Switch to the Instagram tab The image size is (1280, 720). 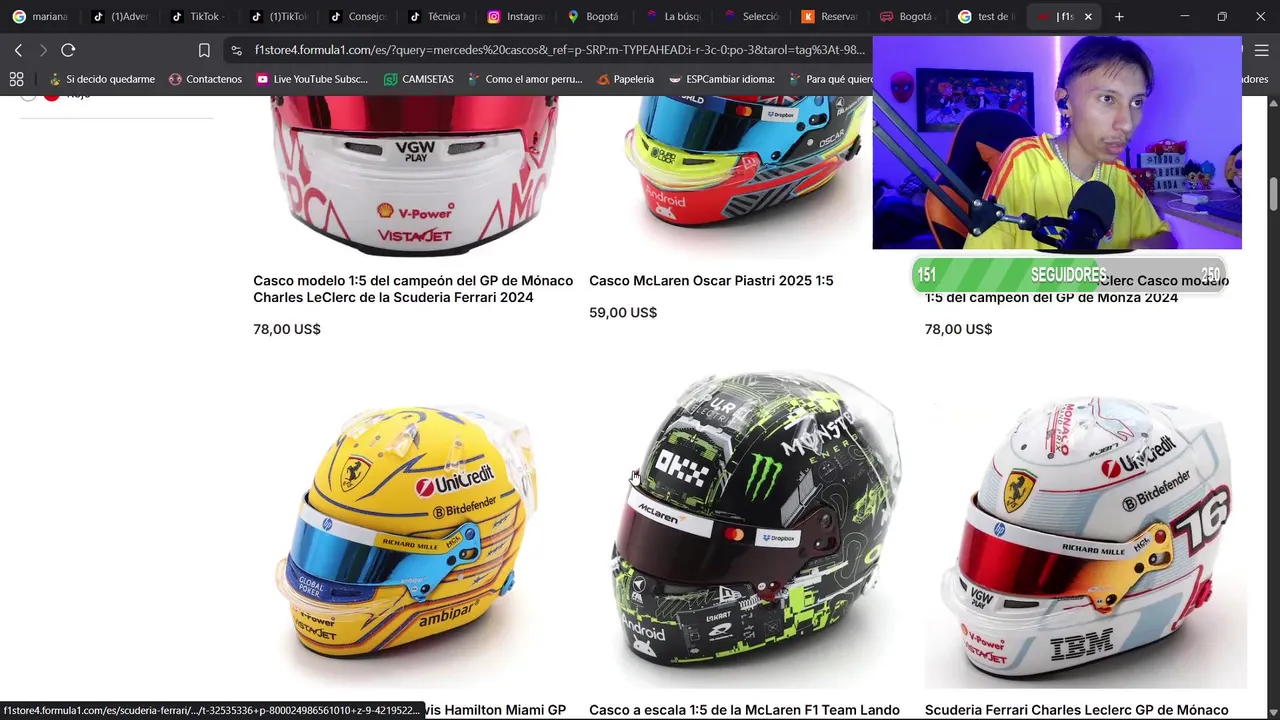coord(516,17)
